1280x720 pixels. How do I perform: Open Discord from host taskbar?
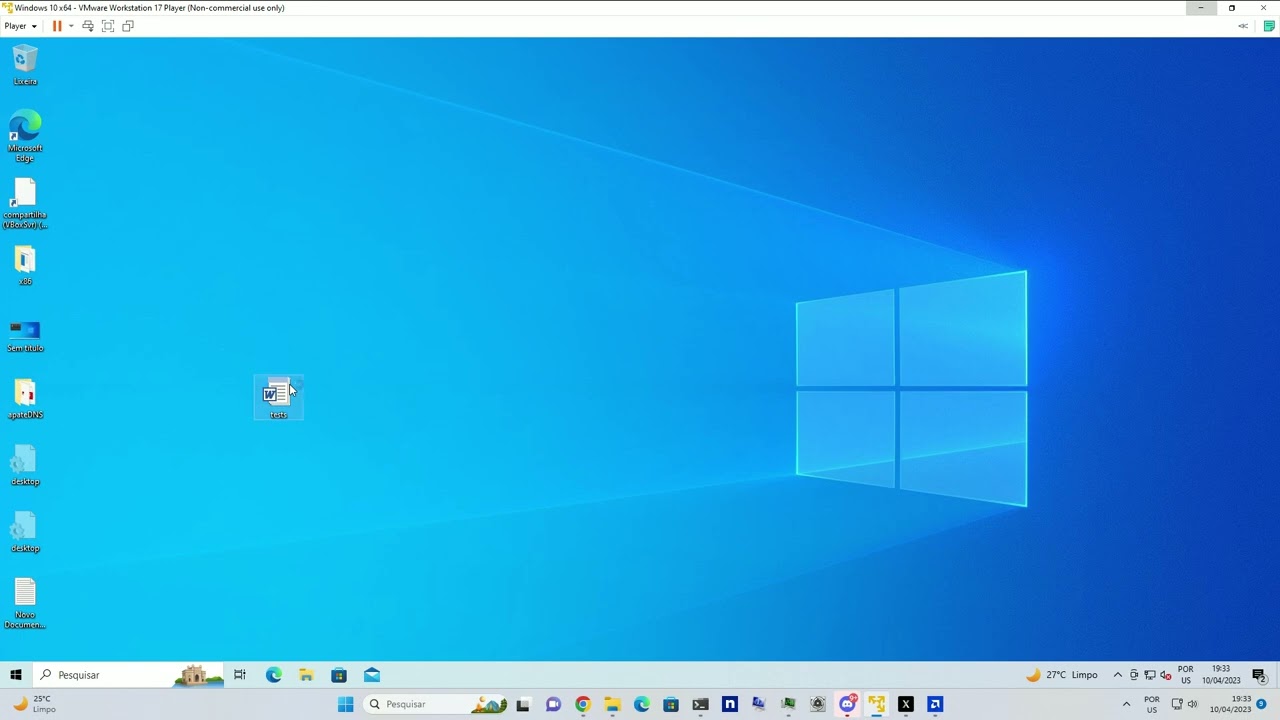coord(847,704)
